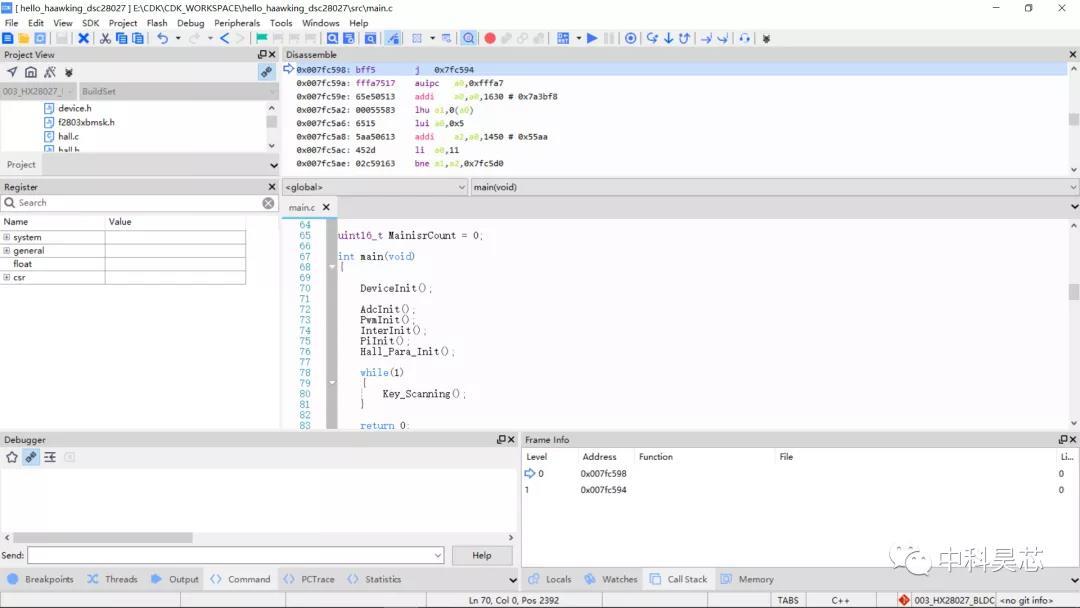Switch to Output tab

coord(175,580)
